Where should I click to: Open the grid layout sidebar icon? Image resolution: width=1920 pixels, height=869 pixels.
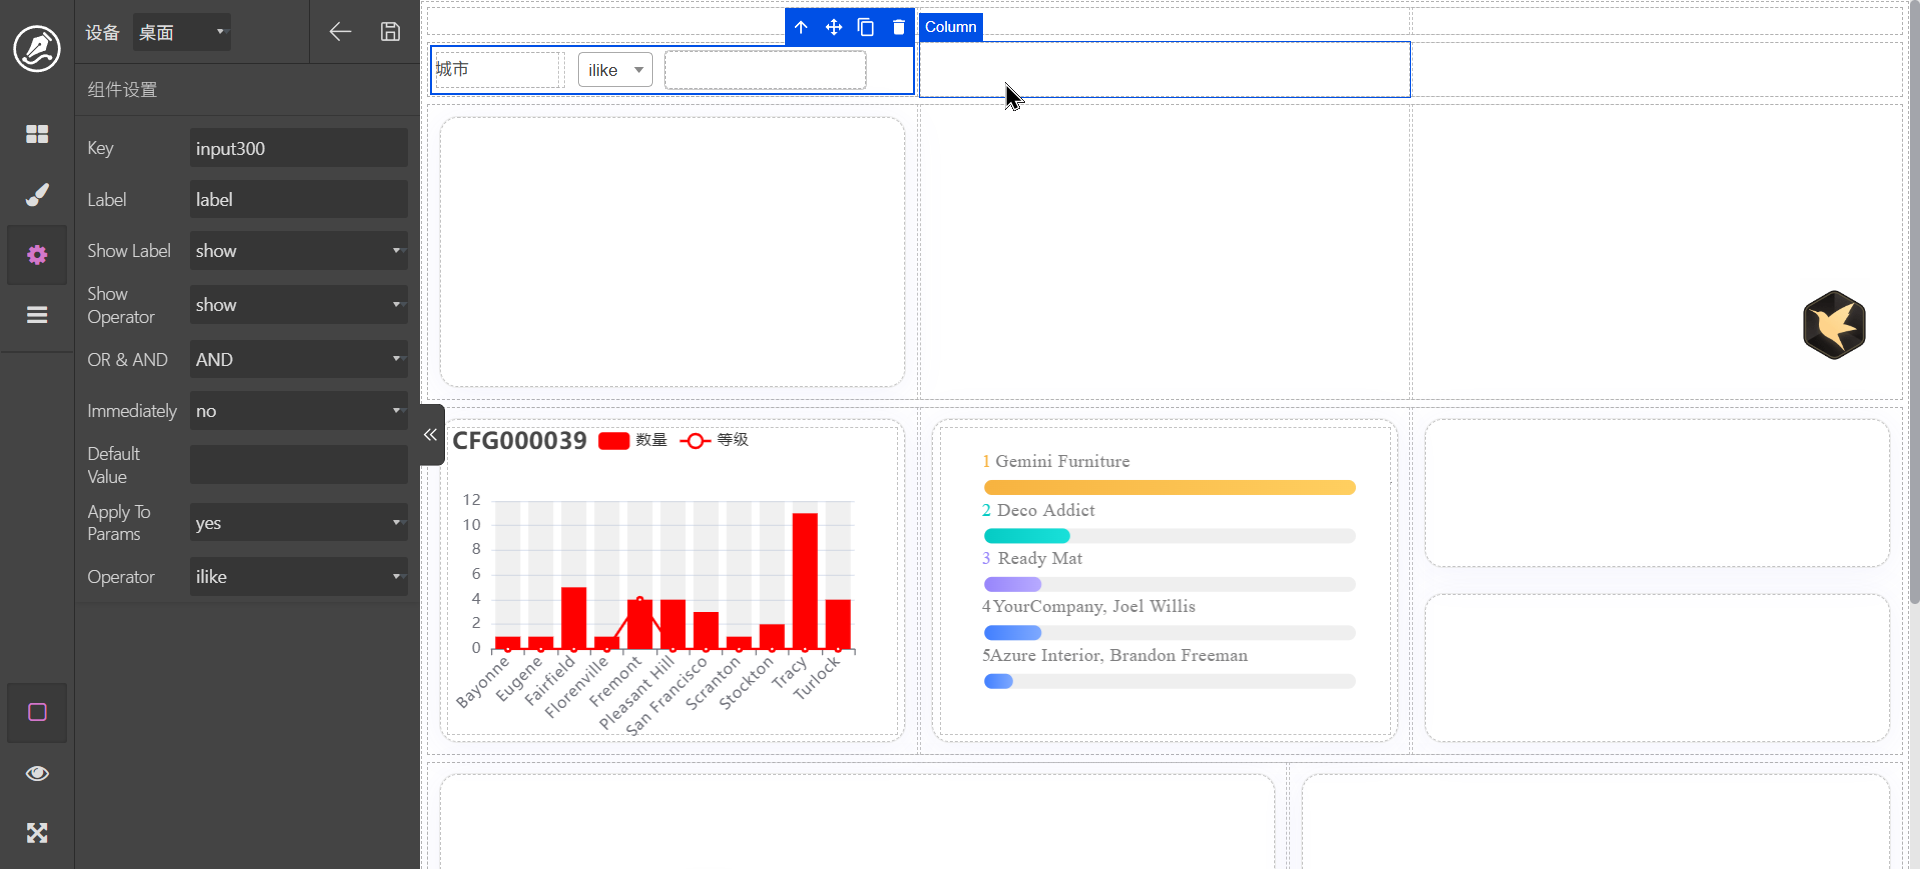pos(37,134)
